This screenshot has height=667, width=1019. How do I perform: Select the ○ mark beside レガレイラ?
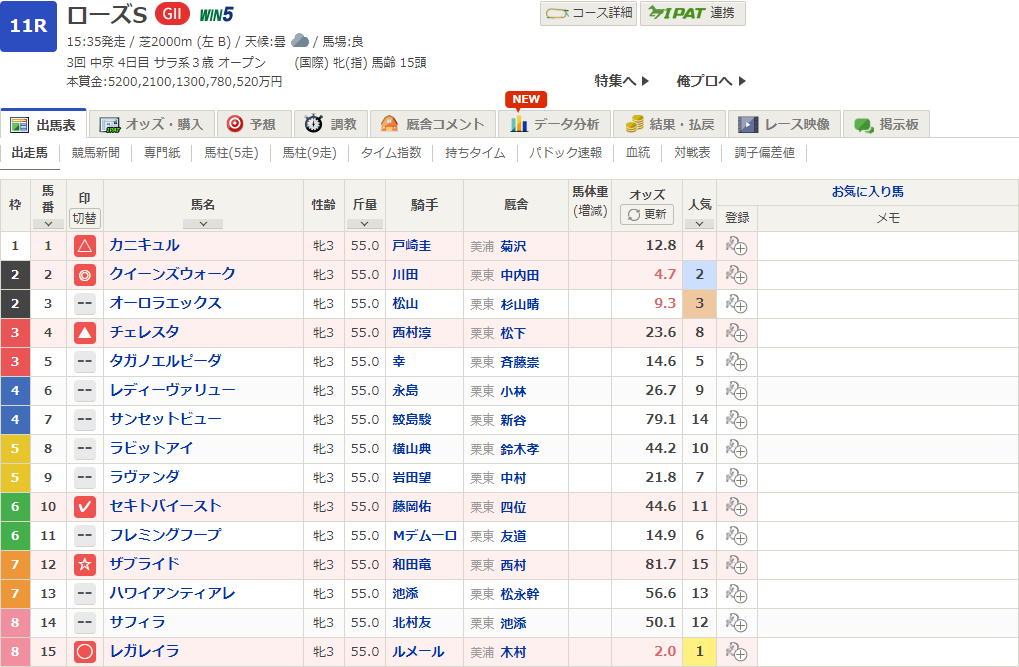coord(84,651)
